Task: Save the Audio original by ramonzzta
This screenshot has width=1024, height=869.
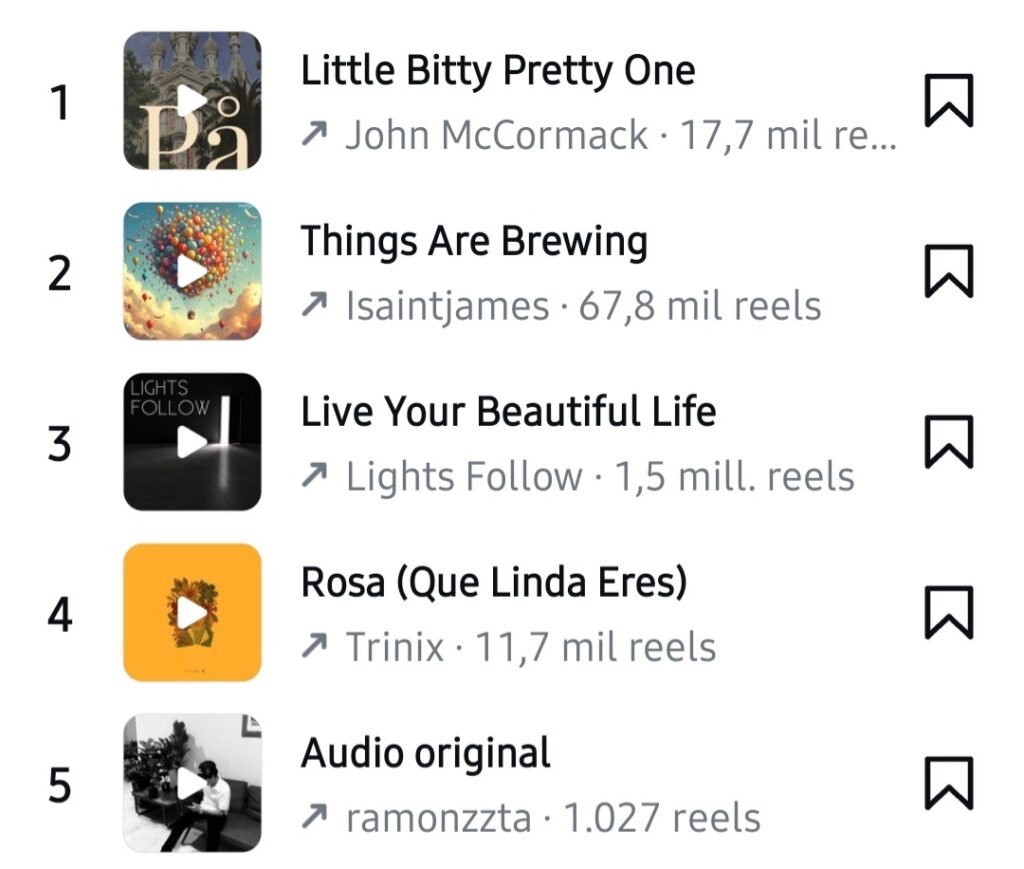Action: point(948,783)
